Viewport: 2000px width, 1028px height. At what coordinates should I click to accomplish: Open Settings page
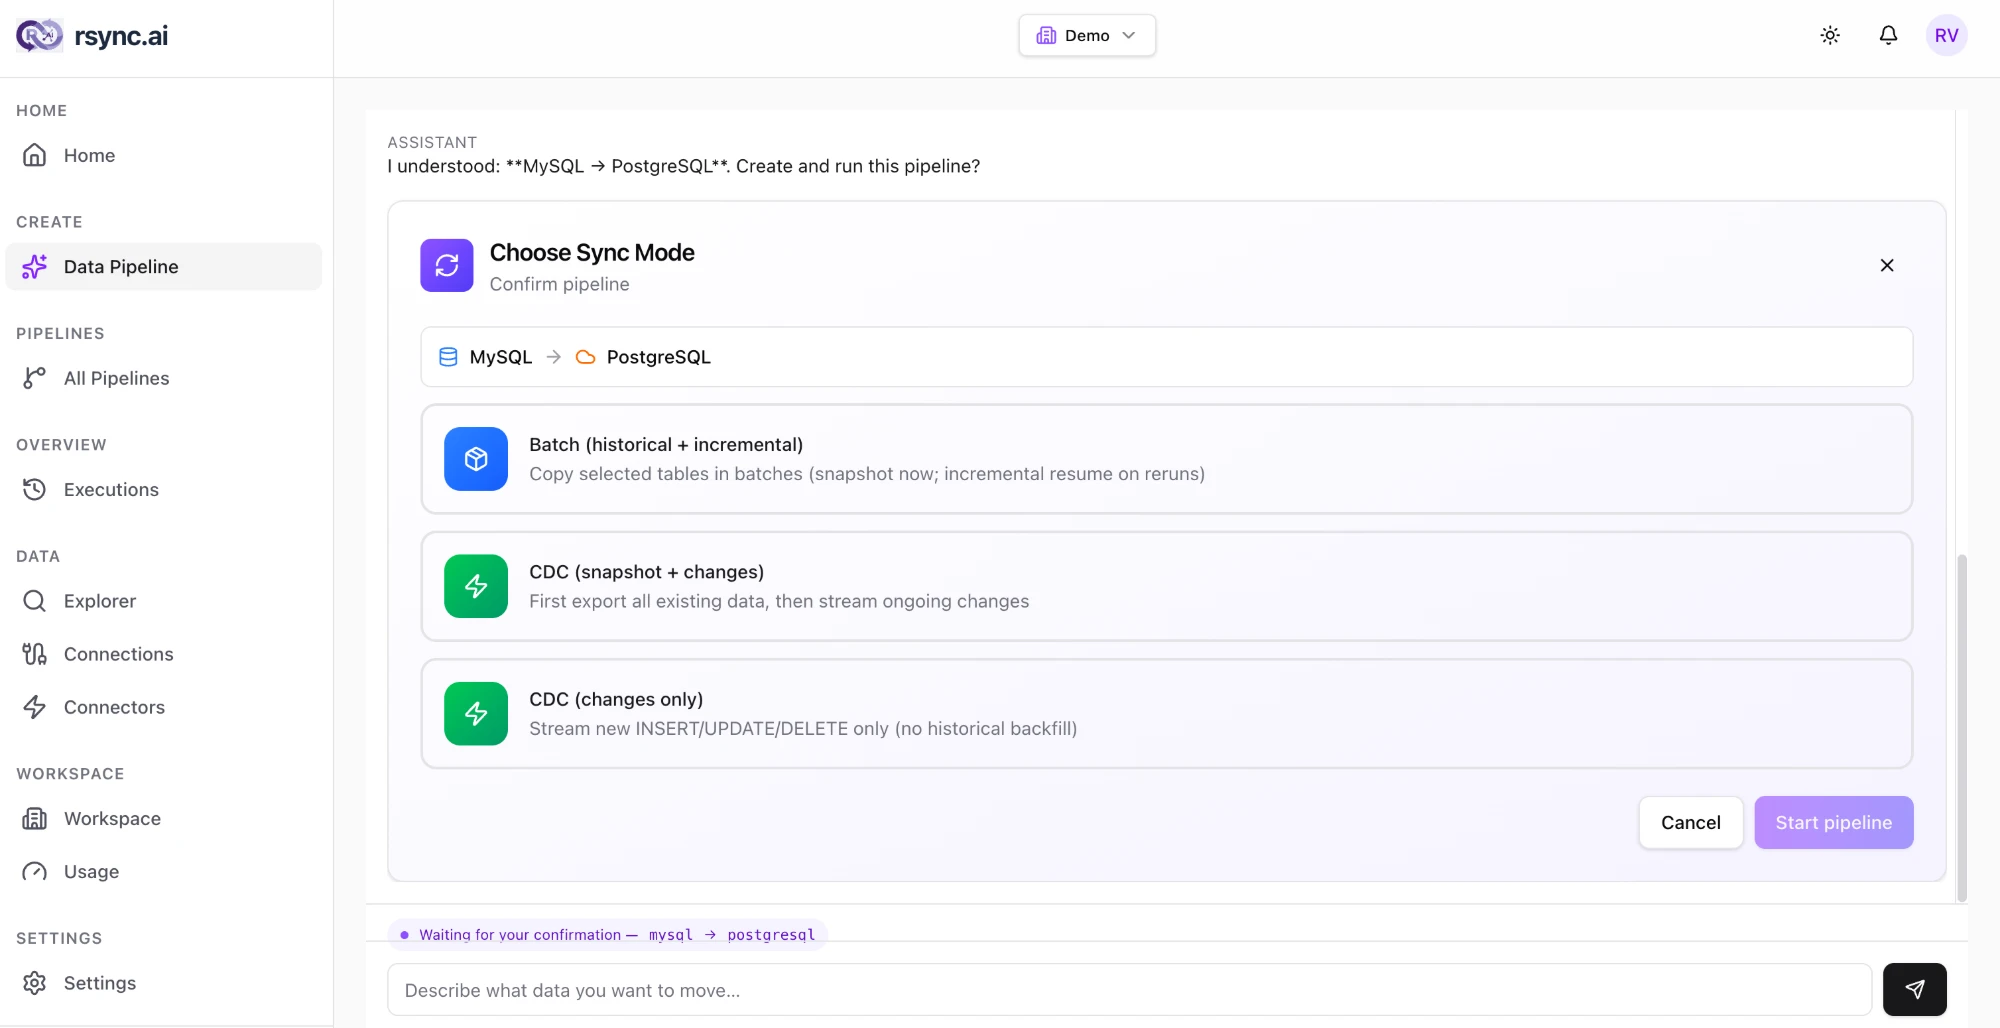[163, 983]
